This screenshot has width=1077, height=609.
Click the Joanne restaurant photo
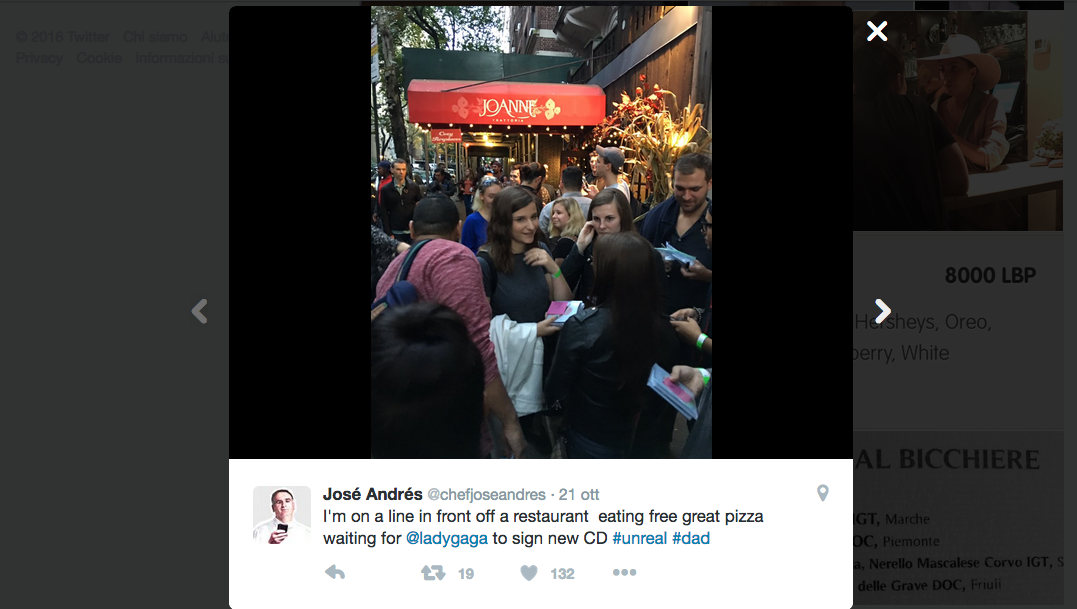click(541, 232)
